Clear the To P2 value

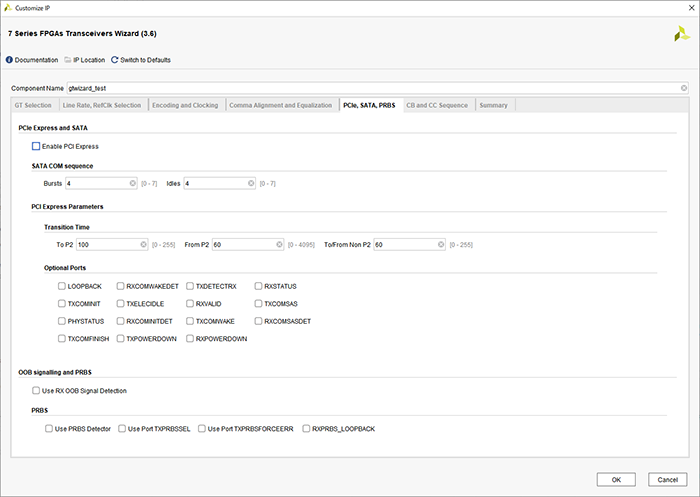143,245
